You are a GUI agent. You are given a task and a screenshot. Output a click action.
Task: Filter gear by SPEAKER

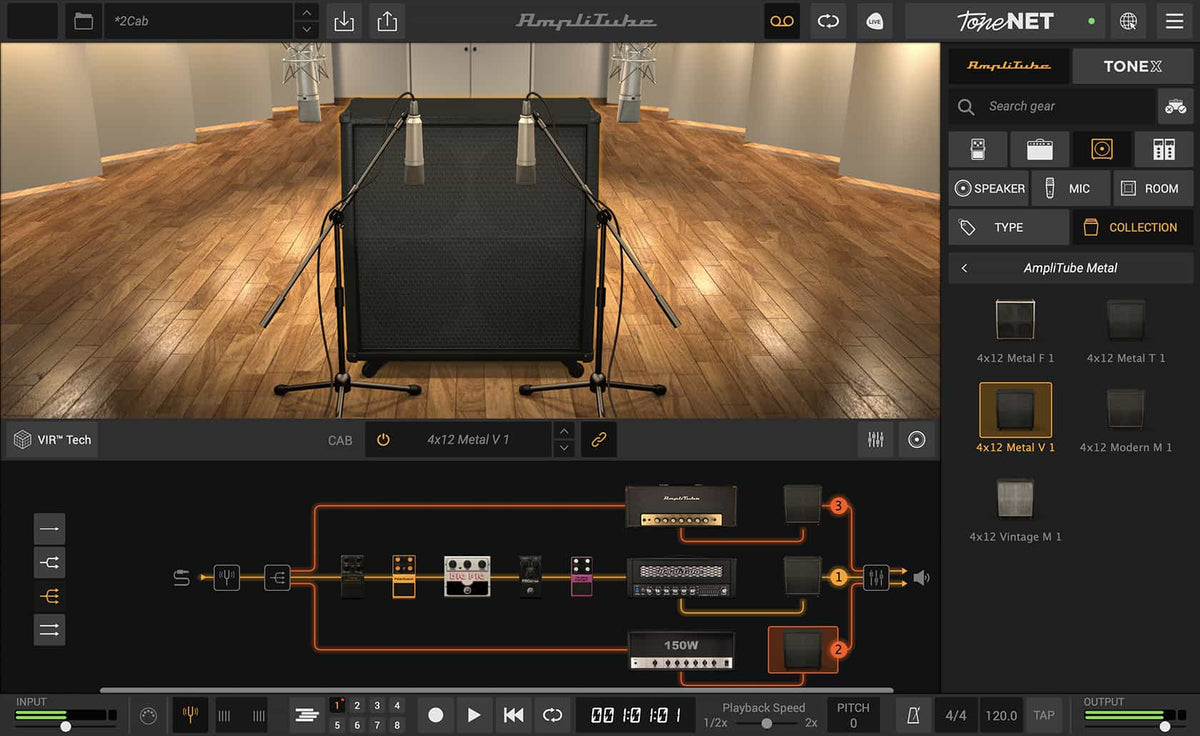coord(989,188)
